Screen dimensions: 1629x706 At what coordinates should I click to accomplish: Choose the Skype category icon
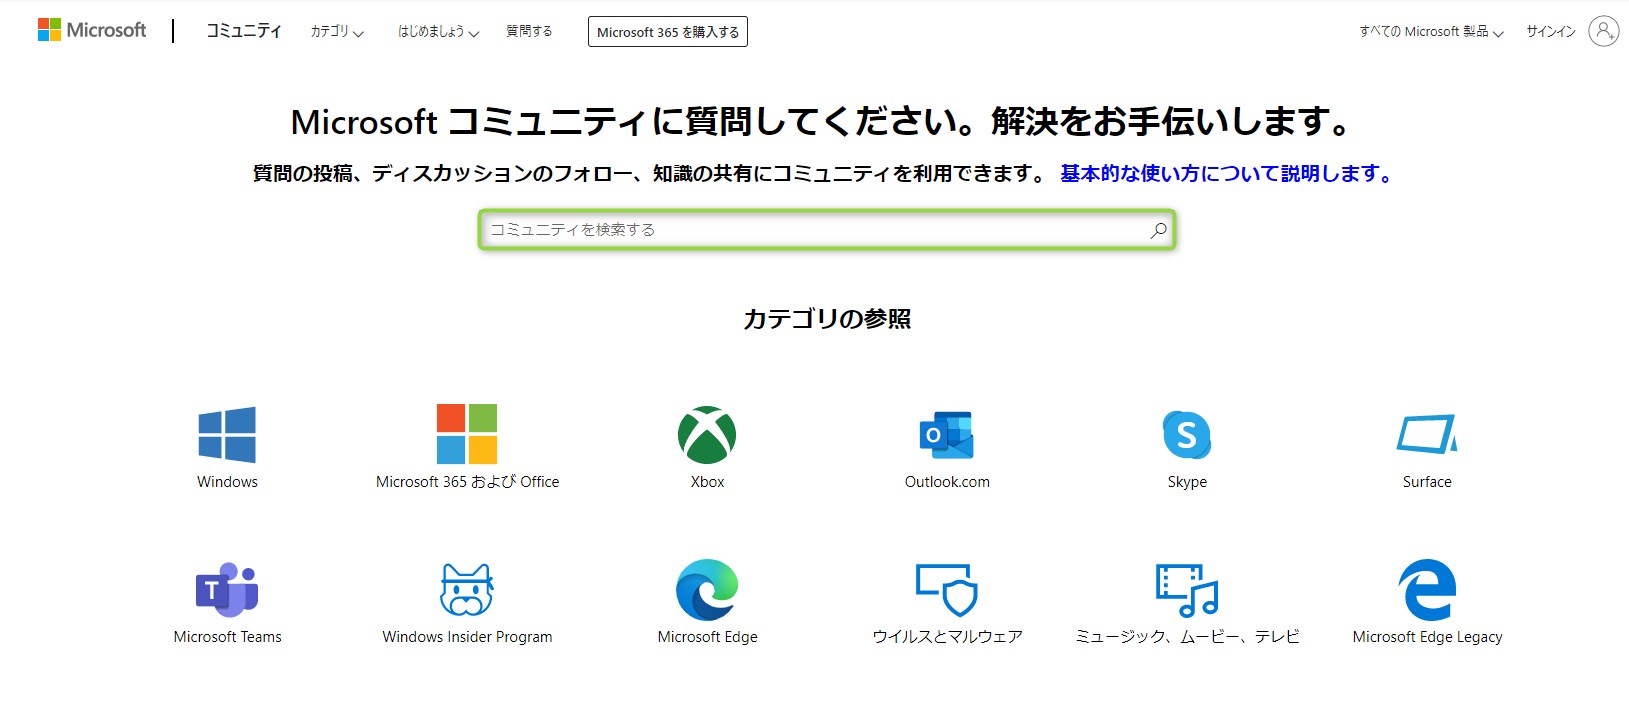point(1187,435)
